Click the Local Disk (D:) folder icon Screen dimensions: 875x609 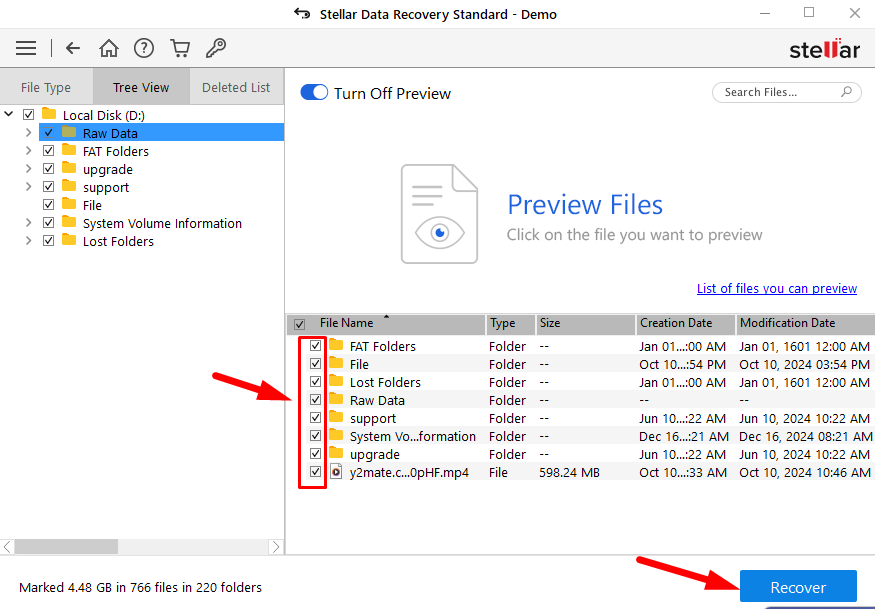(49, 114)
